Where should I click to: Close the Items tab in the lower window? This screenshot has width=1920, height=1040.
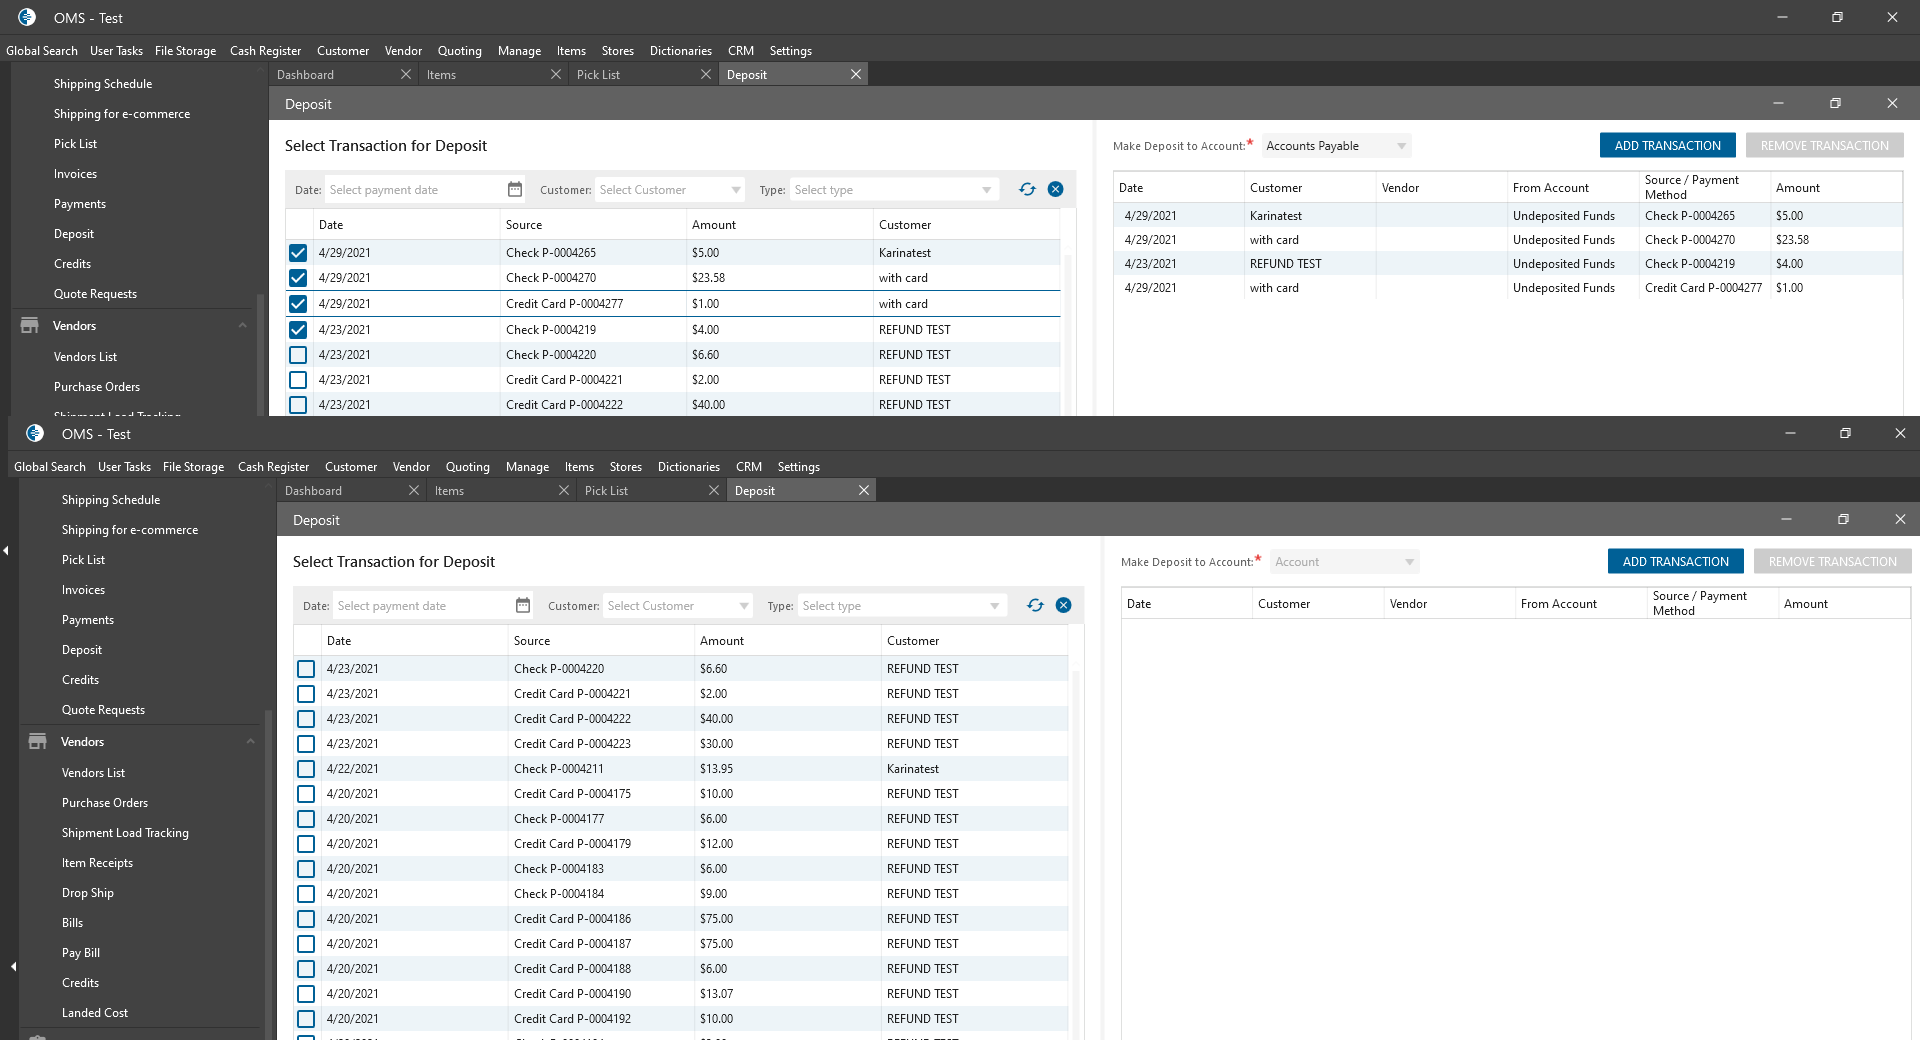click(x=564, y=491)
